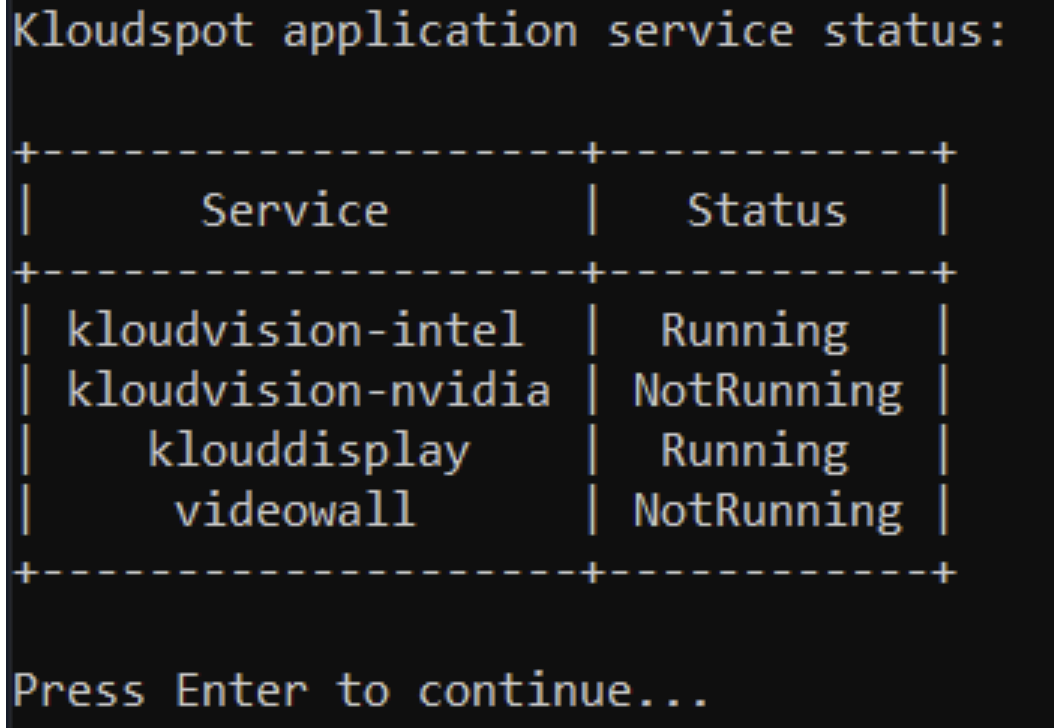Select the Service column header
Viewport: 1054px width, 728px height.
pyautogui.click(x=295, y=210)
